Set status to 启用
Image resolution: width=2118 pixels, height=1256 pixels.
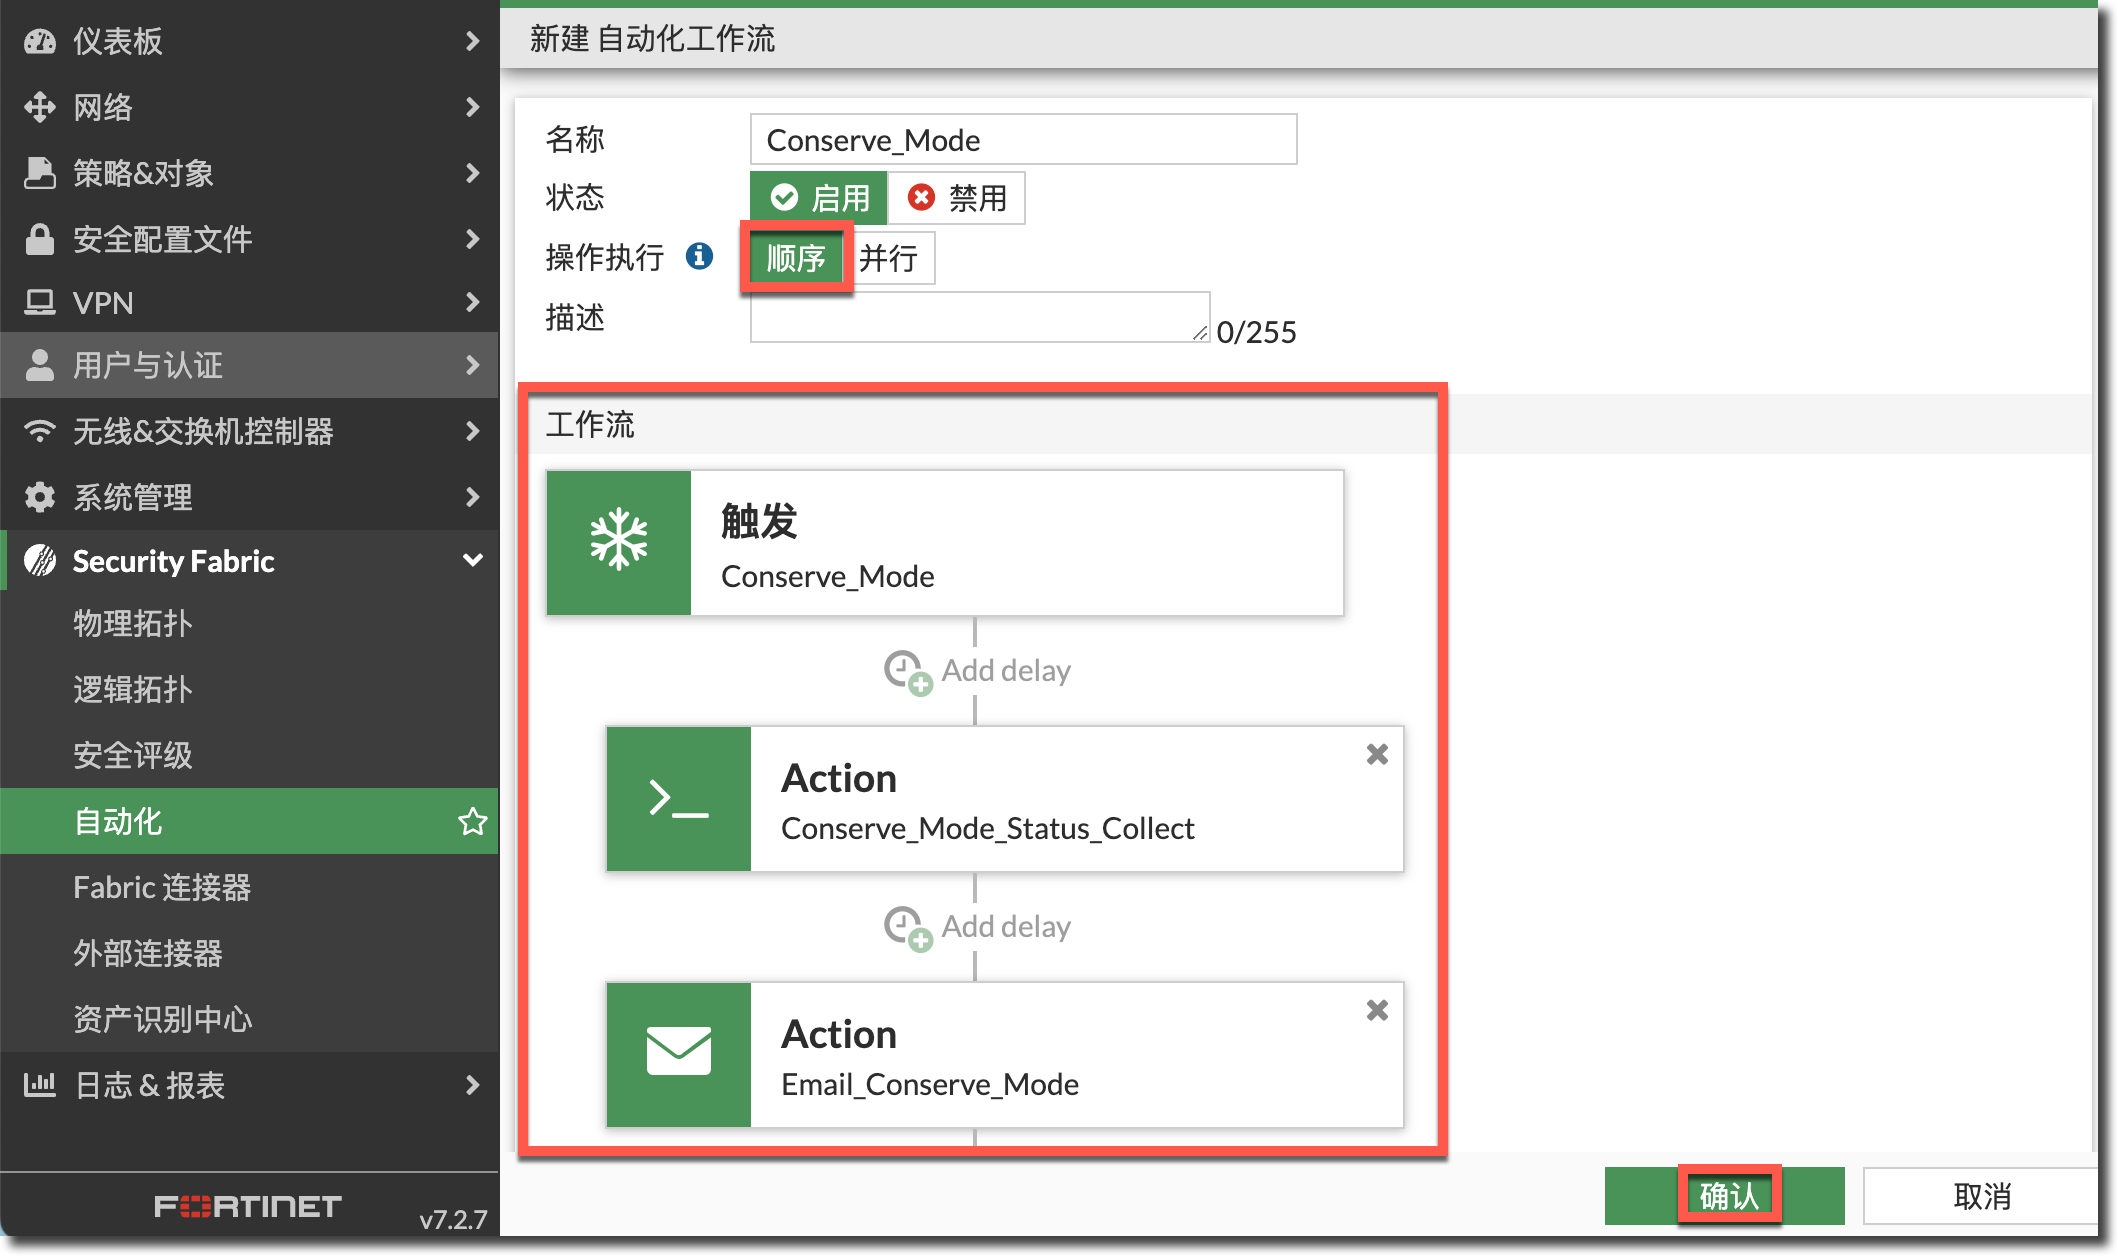pos(819,198)
